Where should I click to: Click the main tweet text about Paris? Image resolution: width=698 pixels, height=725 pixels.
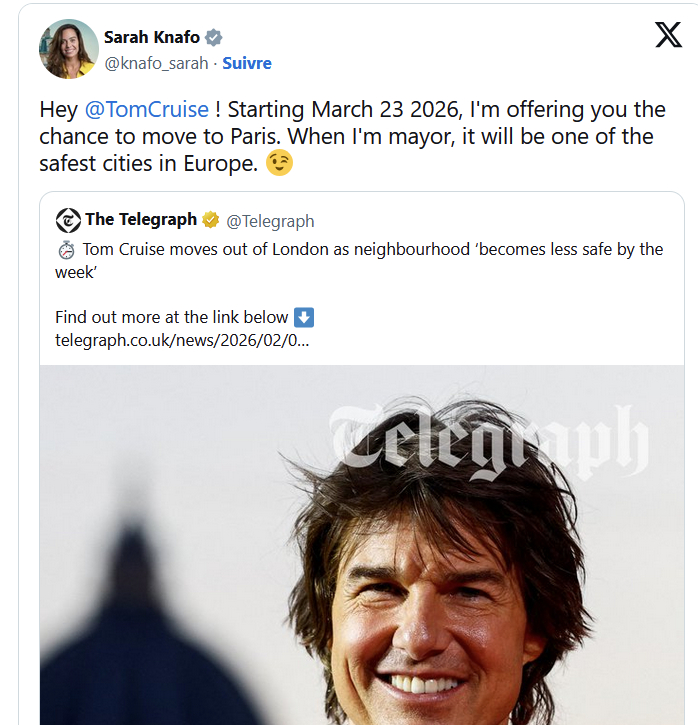352,136
